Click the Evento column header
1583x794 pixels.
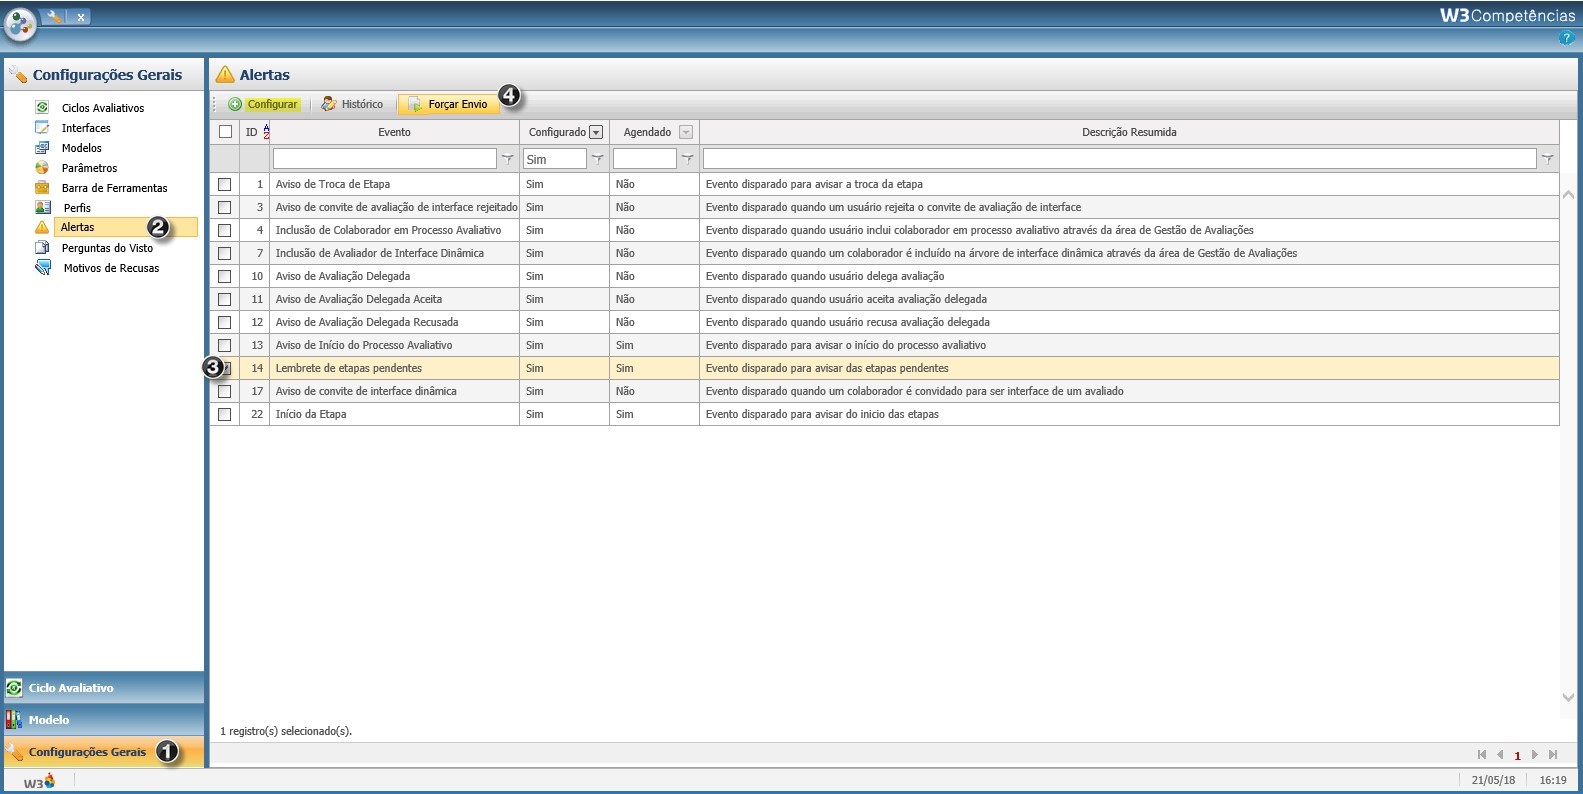(394, 132)
